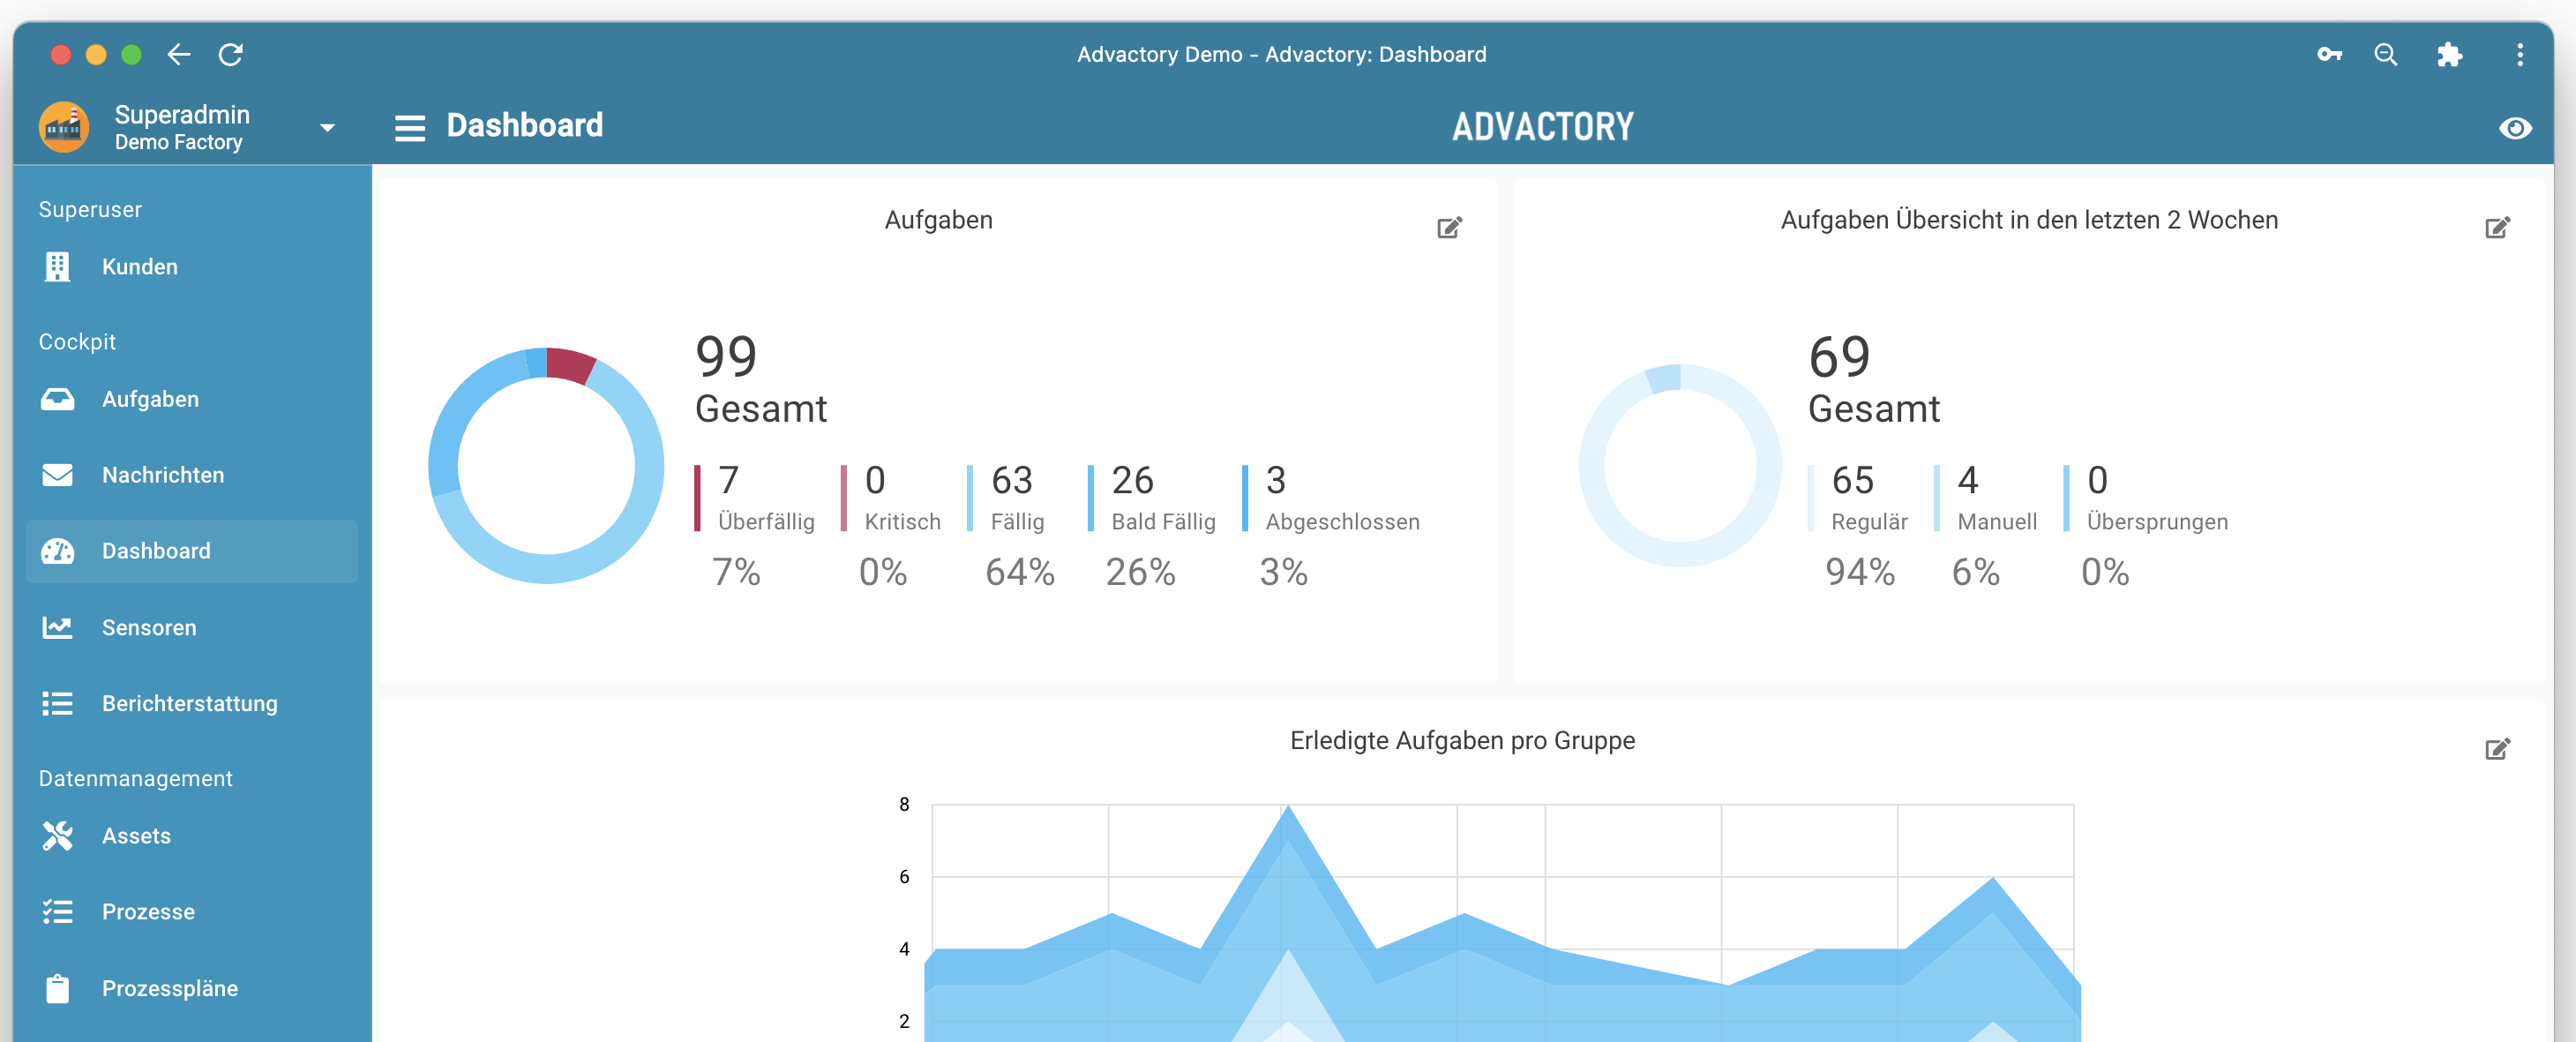
Task: Navigate to Assets
Action: (x=192, y=835)
